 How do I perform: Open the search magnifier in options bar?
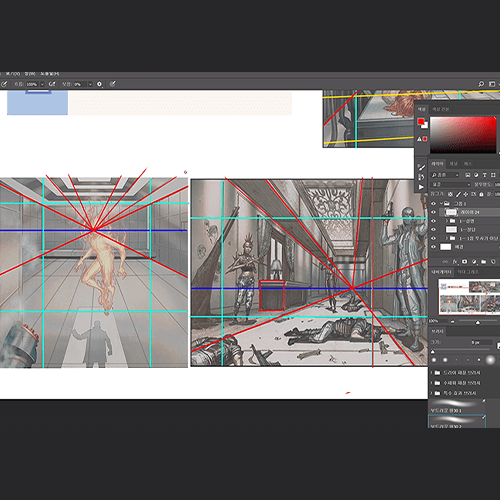pyautogui.click(x=481, y=84)
